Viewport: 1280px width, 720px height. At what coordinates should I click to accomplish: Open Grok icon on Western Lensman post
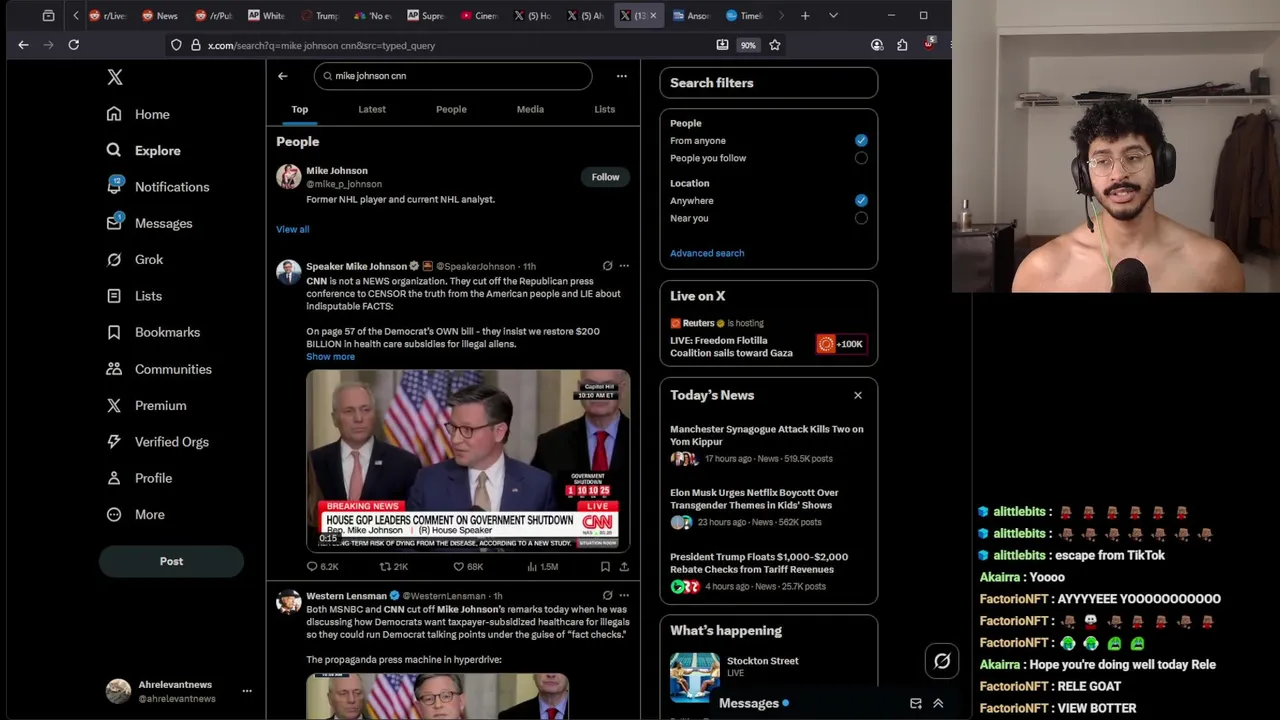click(x=607, y=596)
